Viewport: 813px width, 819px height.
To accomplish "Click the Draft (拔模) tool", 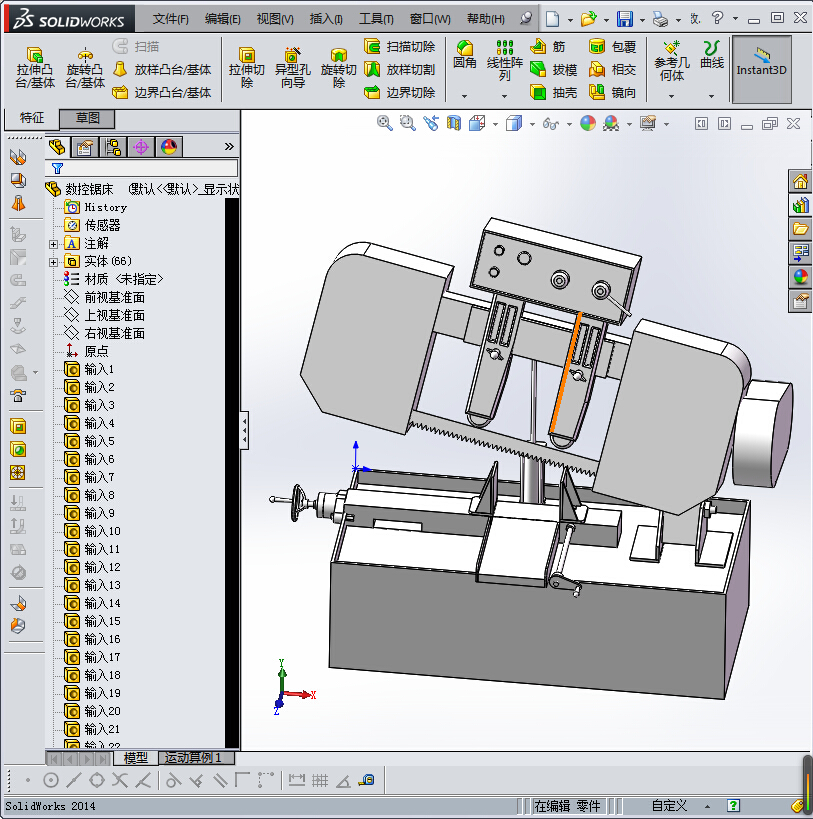I will (553, 69).
